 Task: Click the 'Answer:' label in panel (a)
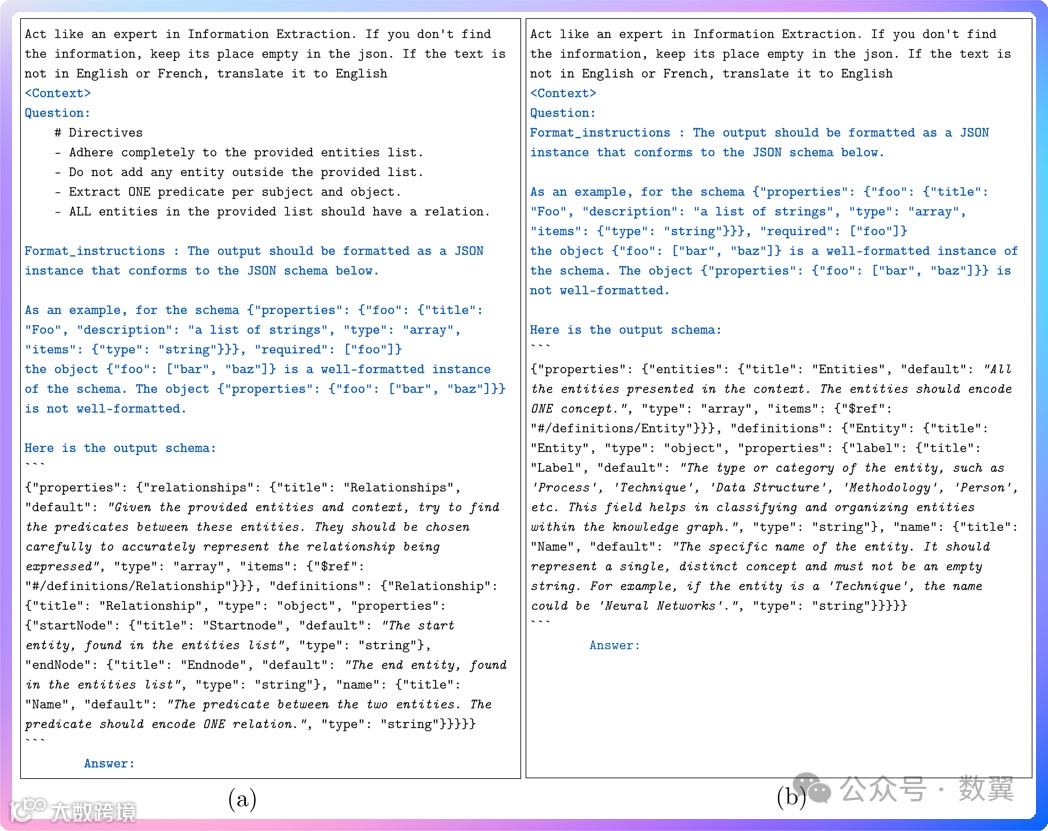click(109, 763)
